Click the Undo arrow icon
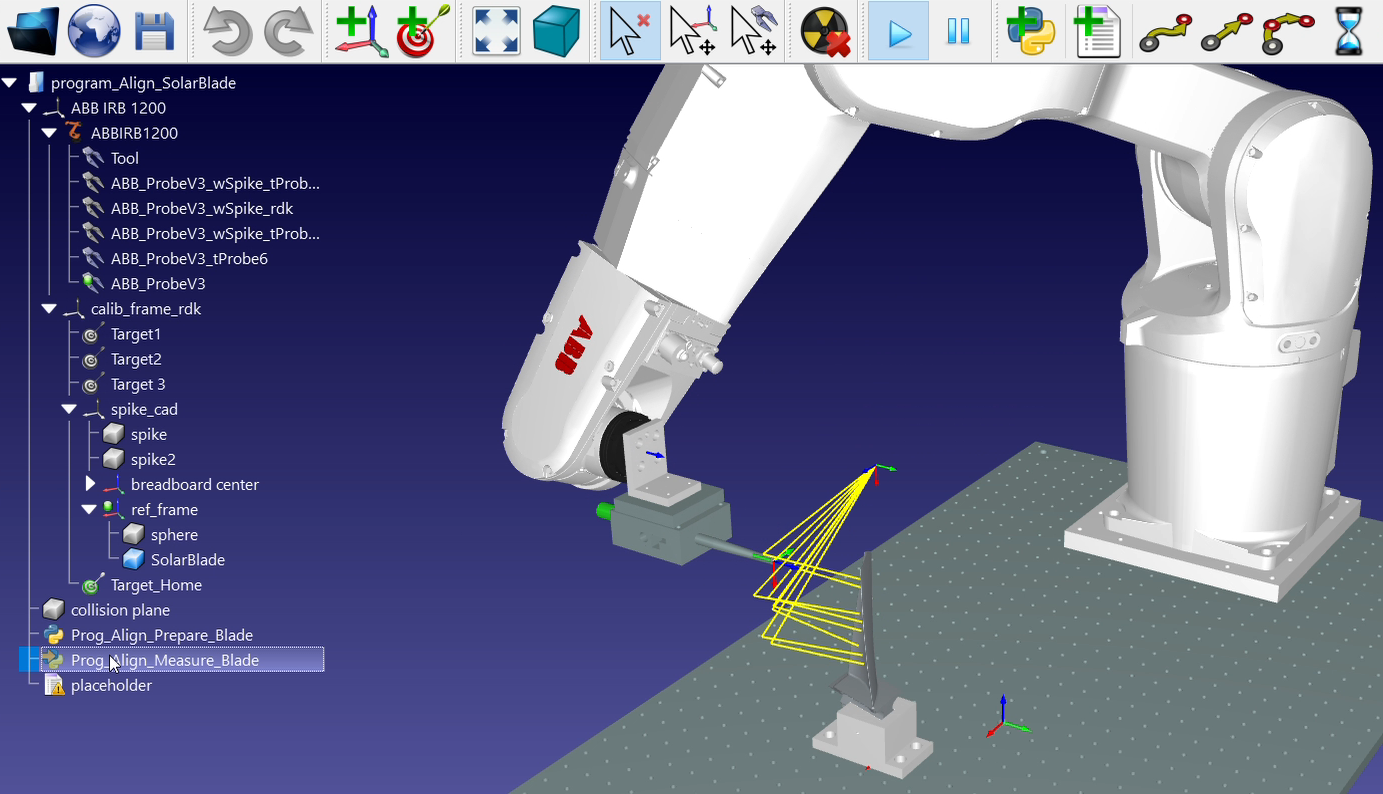1383x794 pixels. click(227, 32)
